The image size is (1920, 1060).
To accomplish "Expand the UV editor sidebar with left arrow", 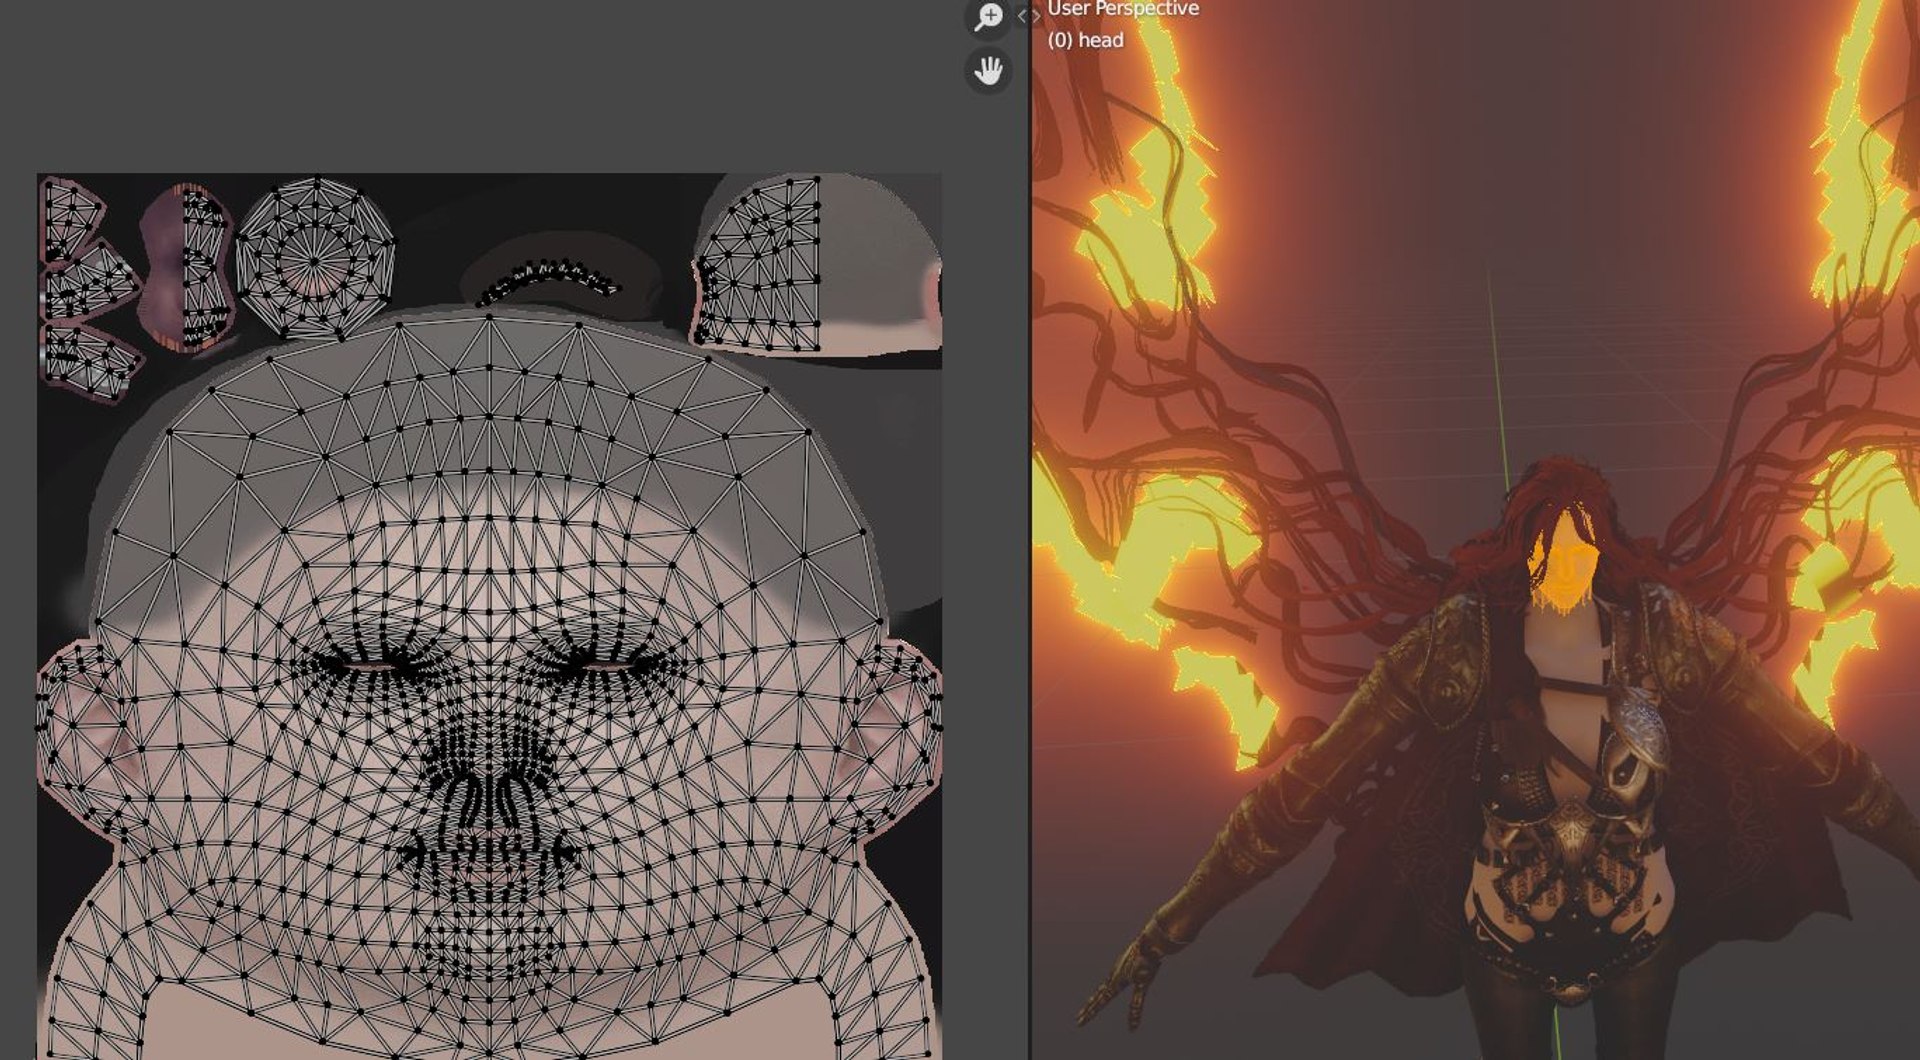I will pyautogui.click(x=1022, y=16).
